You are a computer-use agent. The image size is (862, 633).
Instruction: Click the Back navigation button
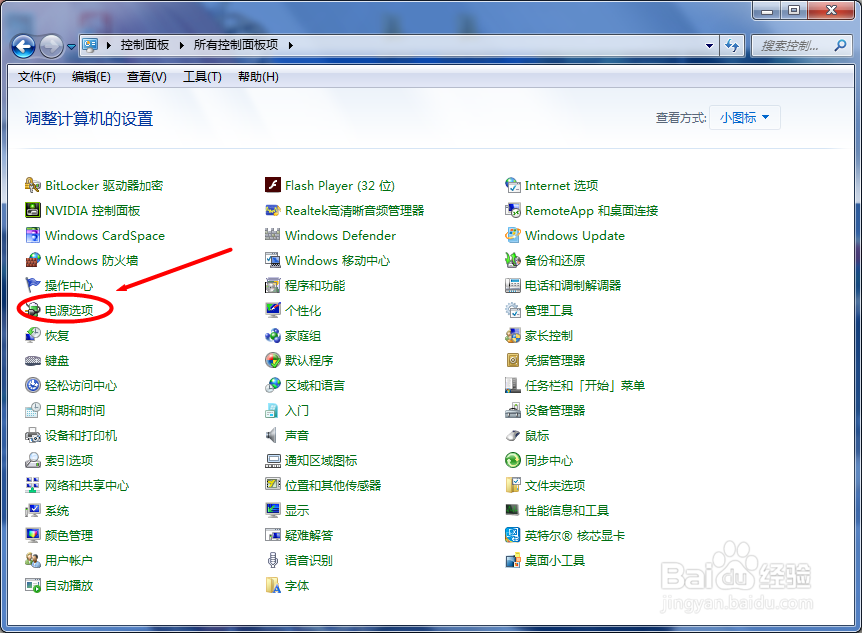click(x=24, y=46)
